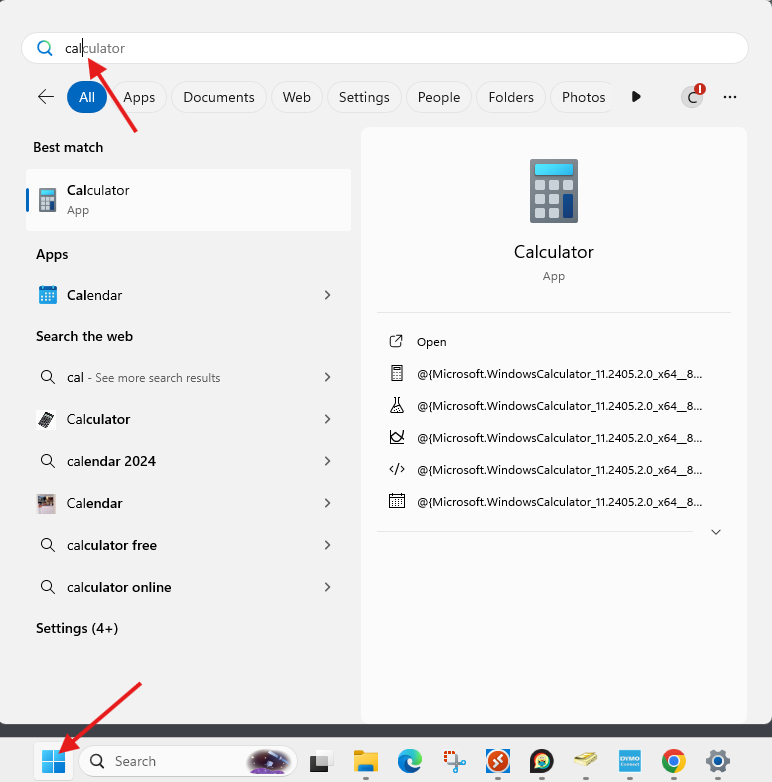Image resolution: width=772 pixels, height=782 pixels.
Task: Select web result Calculator with thumbnail
Action: click(175, 419)
